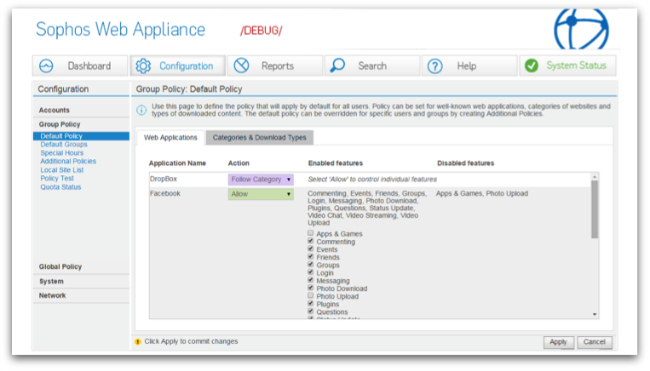Click the green System Status checkmark icon
This screenshot has width=650, height=371.
tap(531, 65)
